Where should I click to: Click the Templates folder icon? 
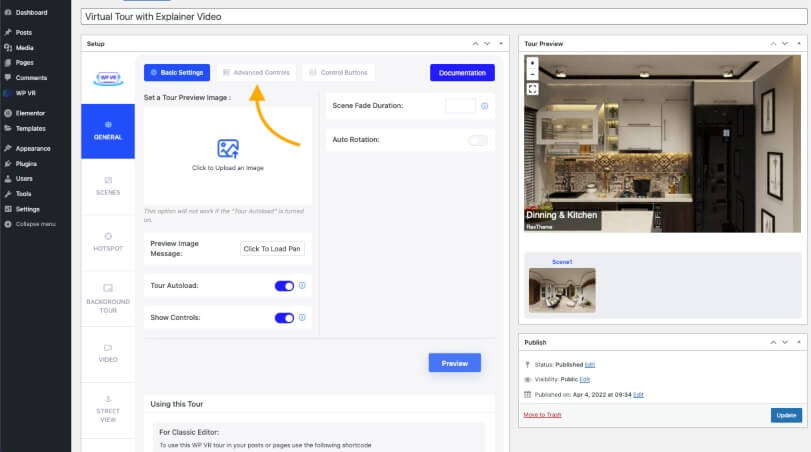click(x=8, y=128)
